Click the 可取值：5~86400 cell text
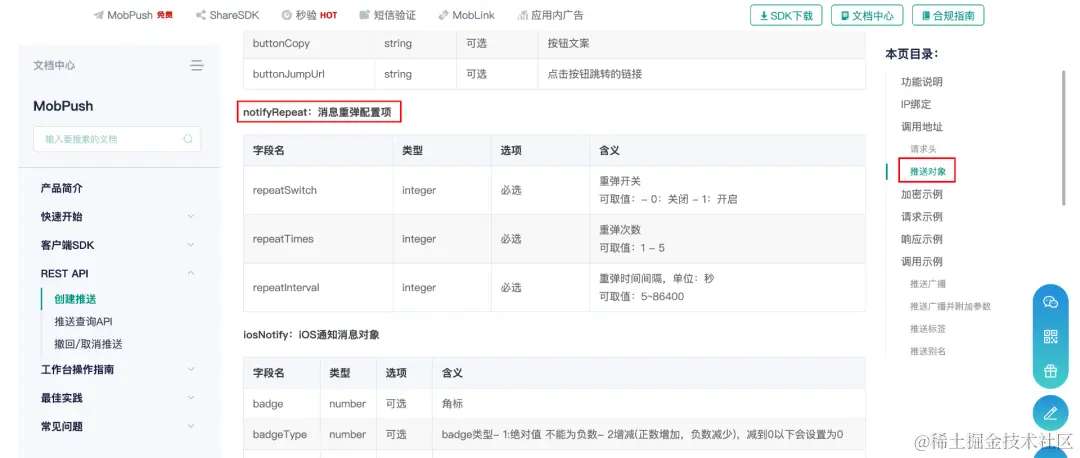This screenshot has width=1080, height=458. tap(642, 296)
